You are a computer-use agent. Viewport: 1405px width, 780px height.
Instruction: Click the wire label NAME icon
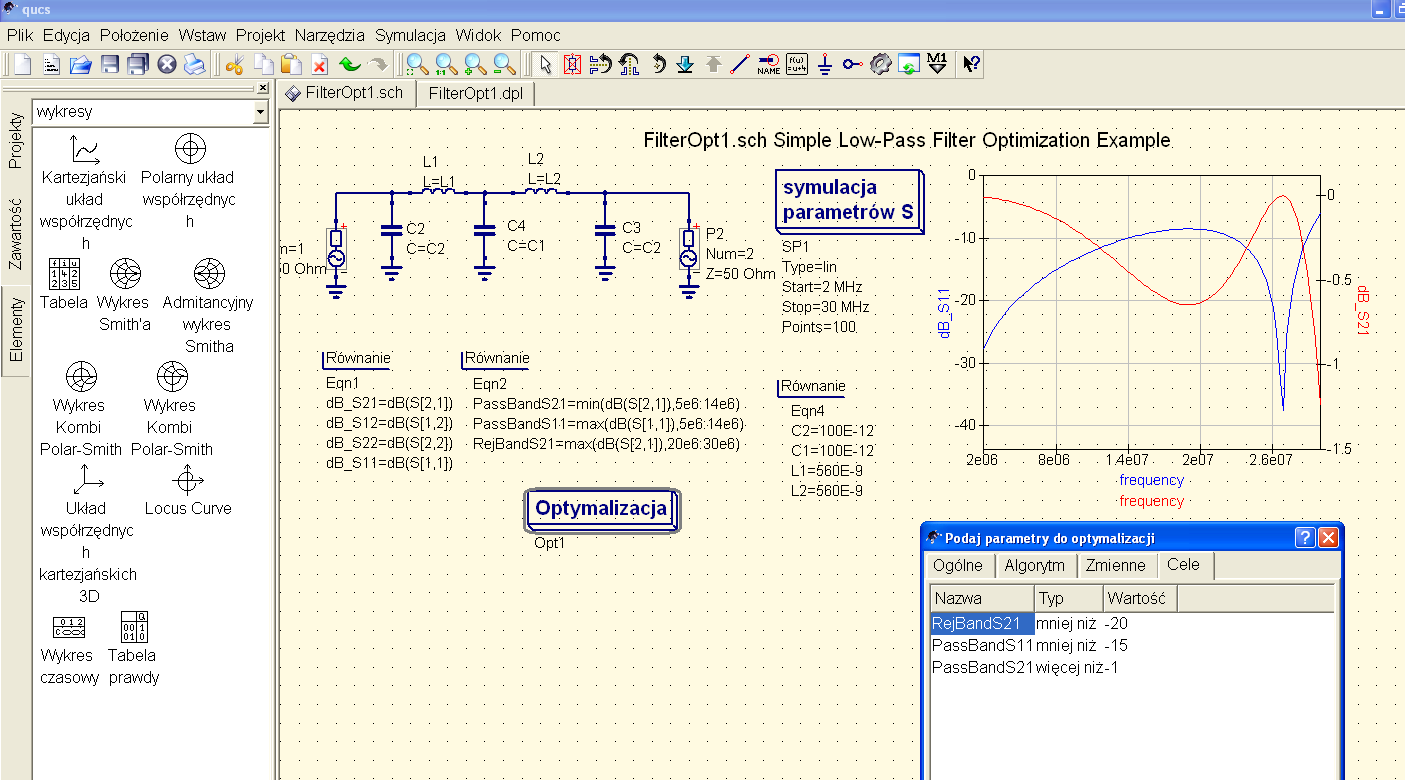click(x=768, y=65)
